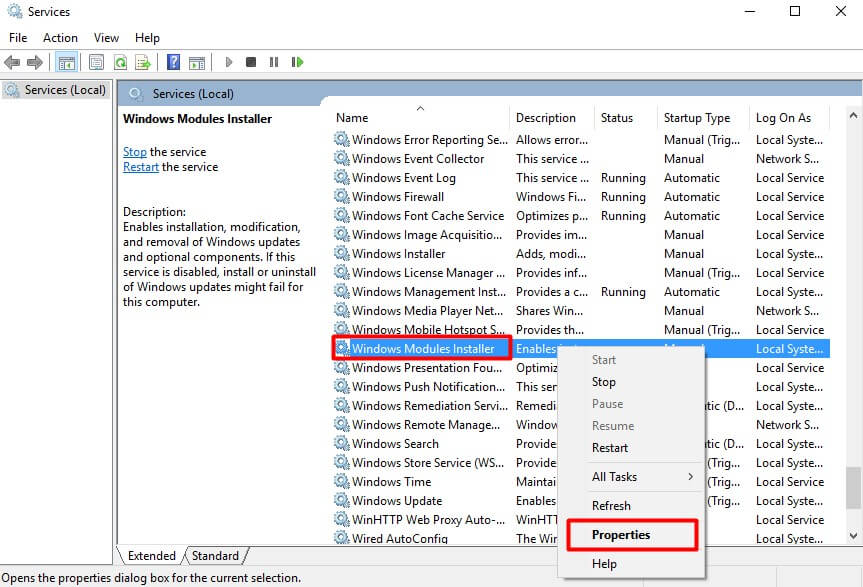
Task: Click the Forward arrow toolbar icon
Action: [x=35, y=62]
